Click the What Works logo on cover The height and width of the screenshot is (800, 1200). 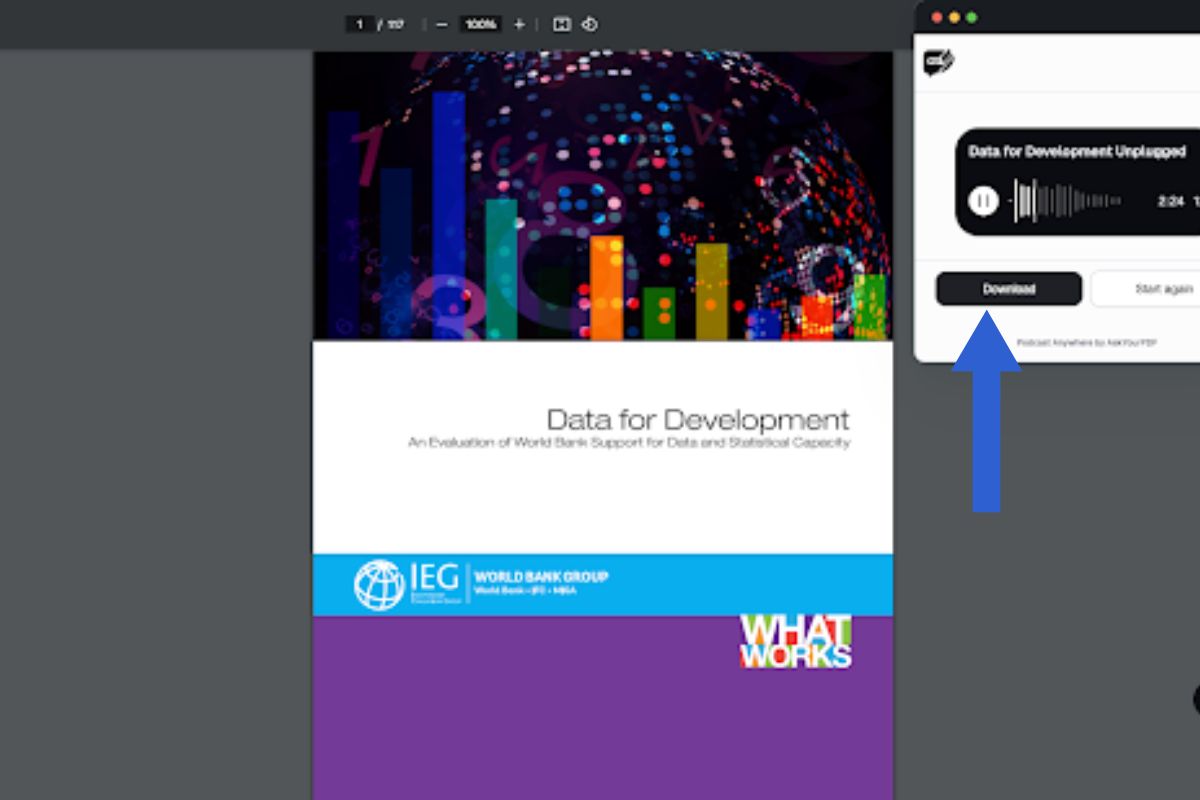click(x=795, y=641)
